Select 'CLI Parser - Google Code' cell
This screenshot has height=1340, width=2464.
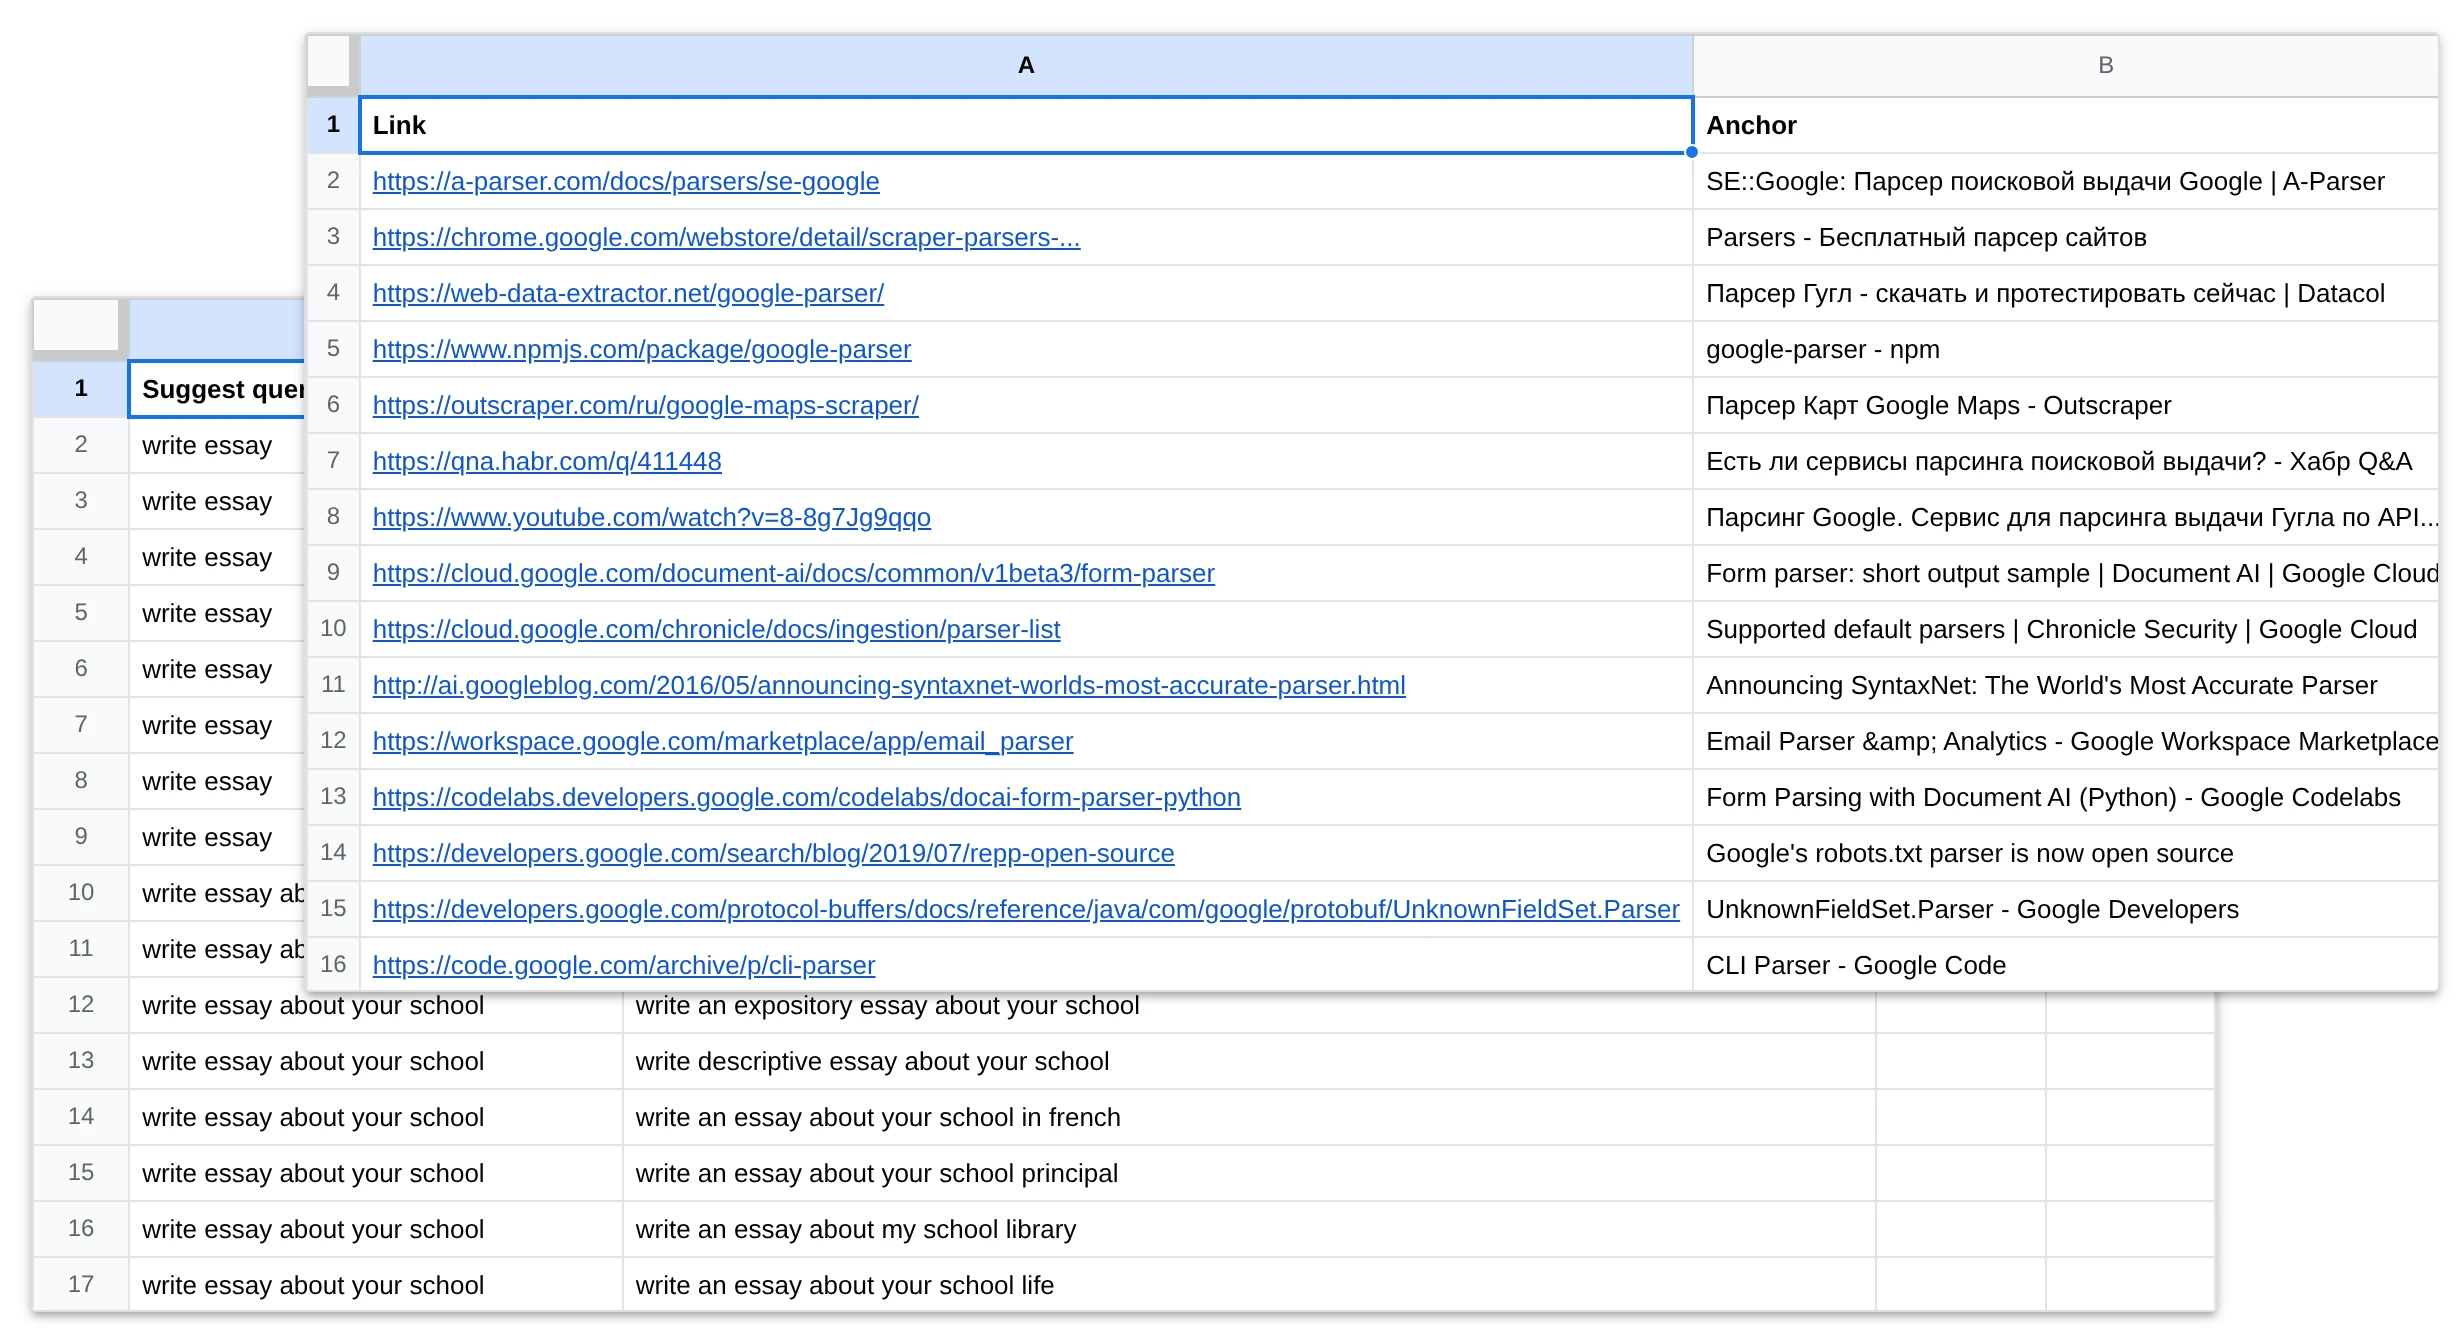pos(2066,965)
